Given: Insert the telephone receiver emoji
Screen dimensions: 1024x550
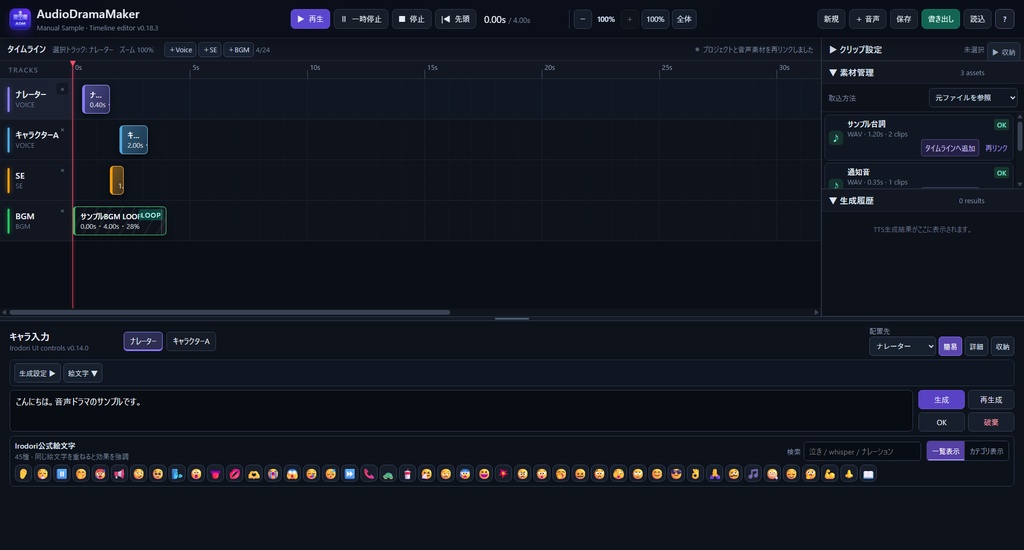Looking at the screenshot, I should click(369, 474).
